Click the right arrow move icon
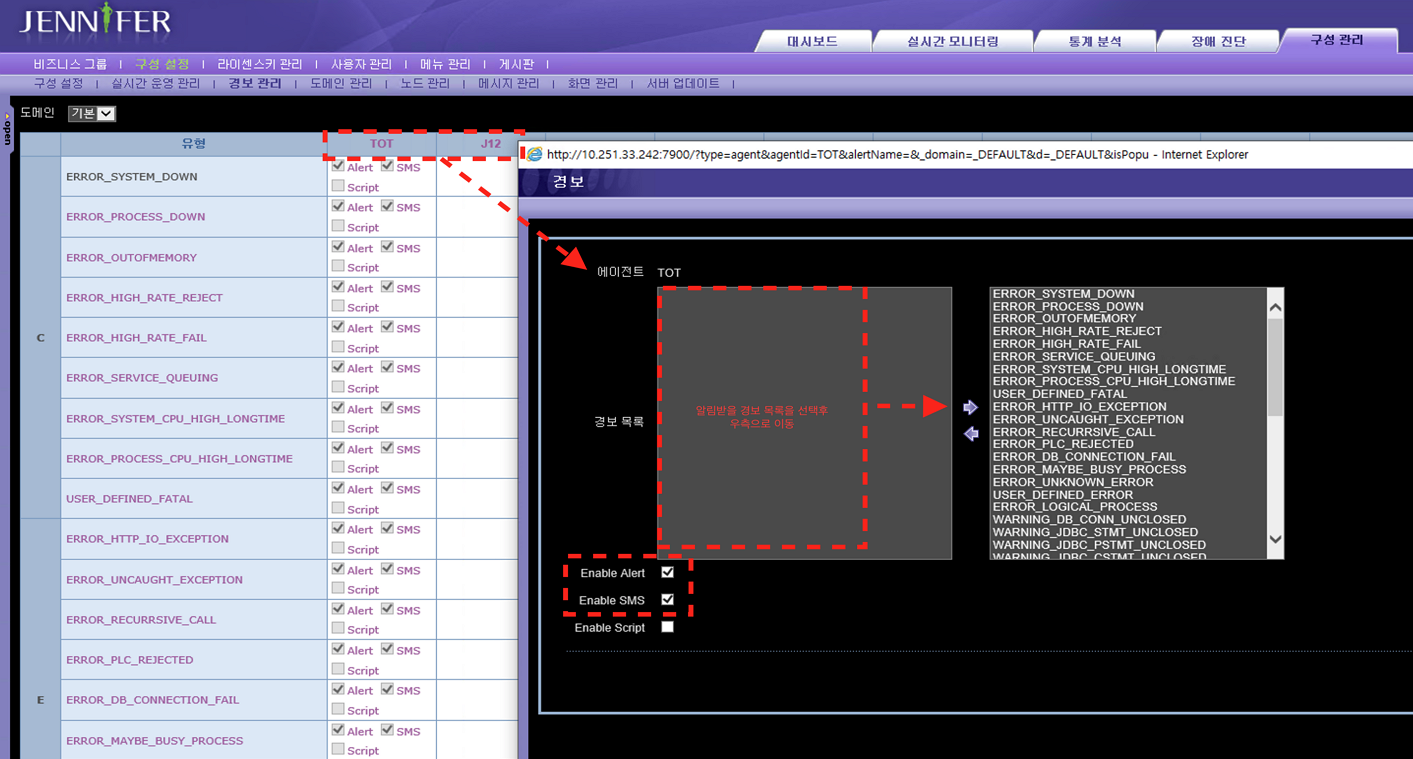This screenshot has height=759, width=1413. 970,408
